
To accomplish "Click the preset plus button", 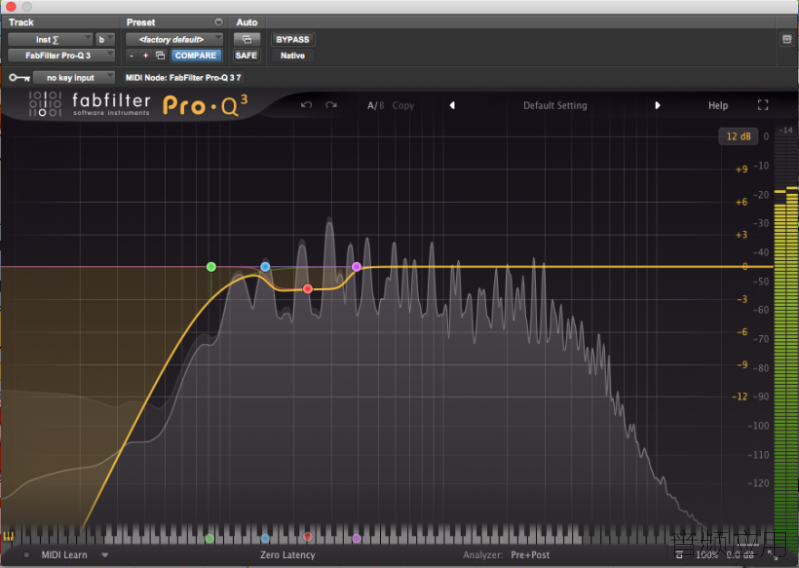I will click(x=145, y=56).
